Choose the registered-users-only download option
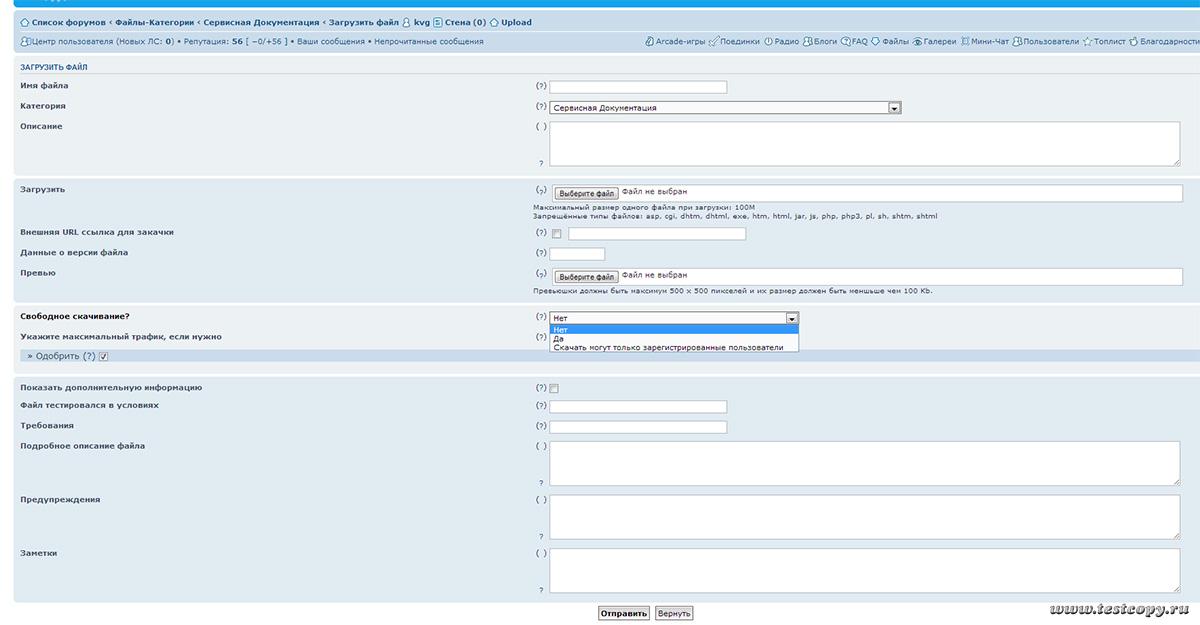1200x625 pixels. click(x=668, y=347)
